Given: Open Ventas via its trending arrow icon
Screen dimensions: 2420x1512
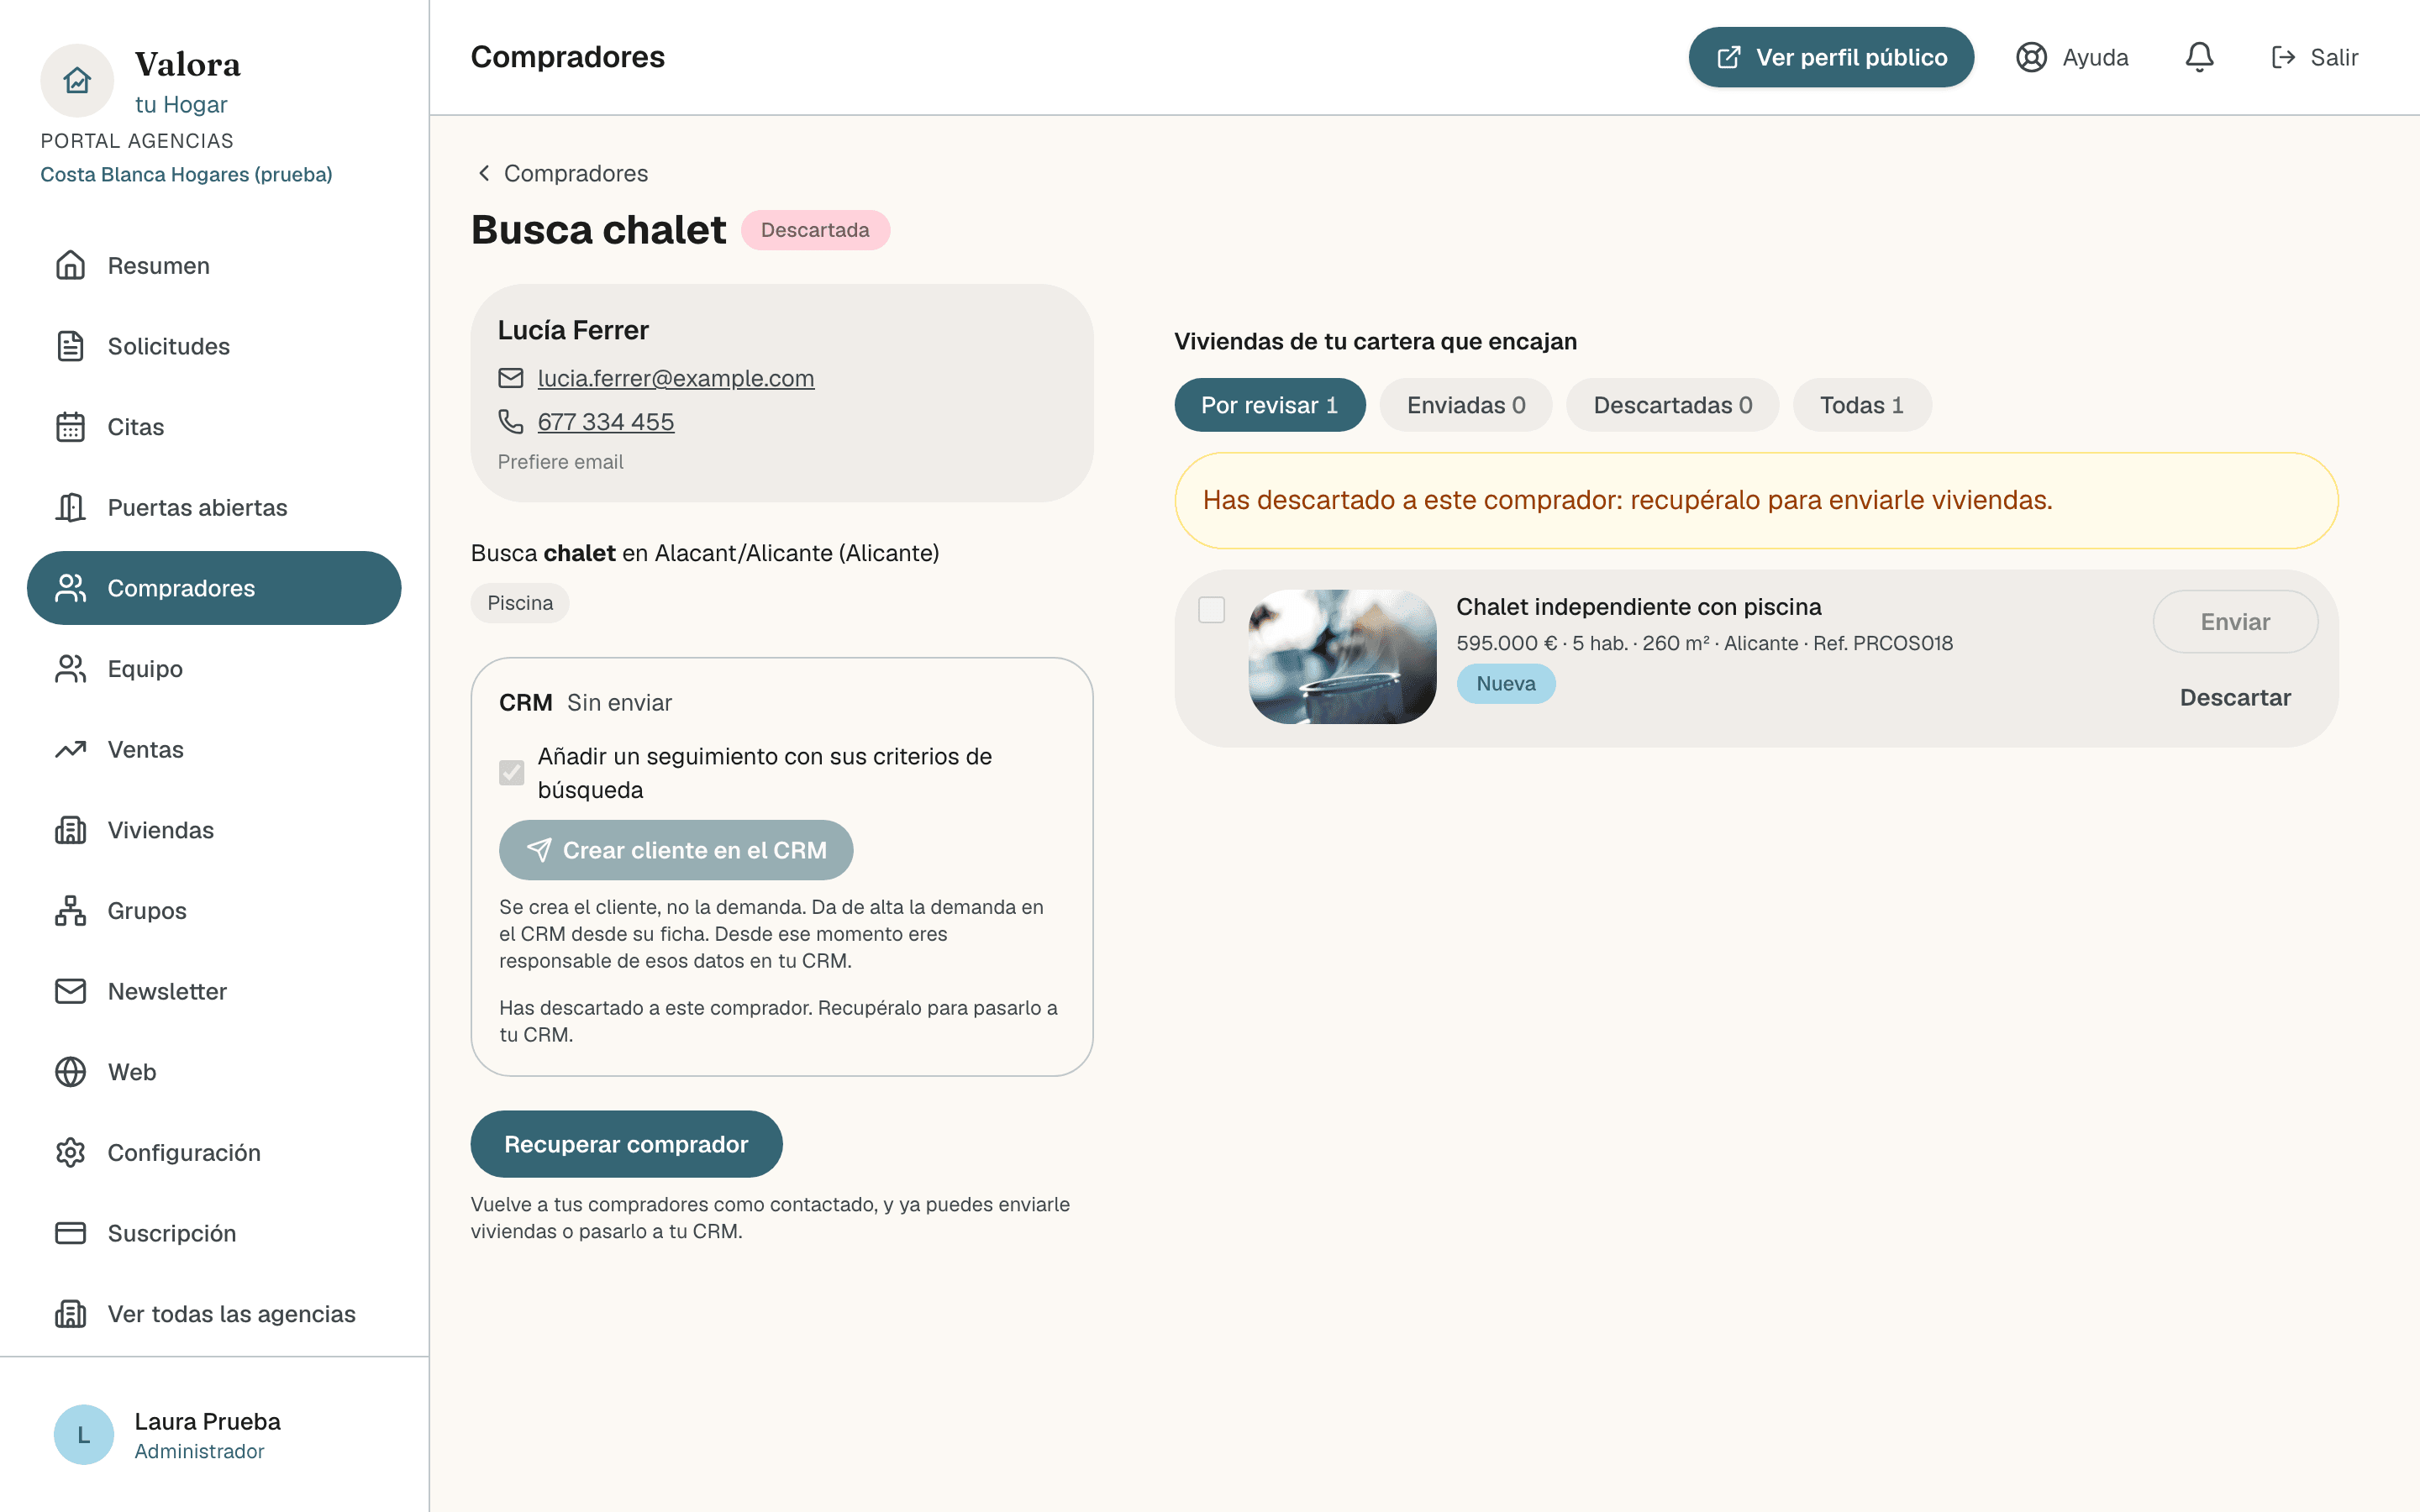Looking at the screenshot, I should coord(70,749).
